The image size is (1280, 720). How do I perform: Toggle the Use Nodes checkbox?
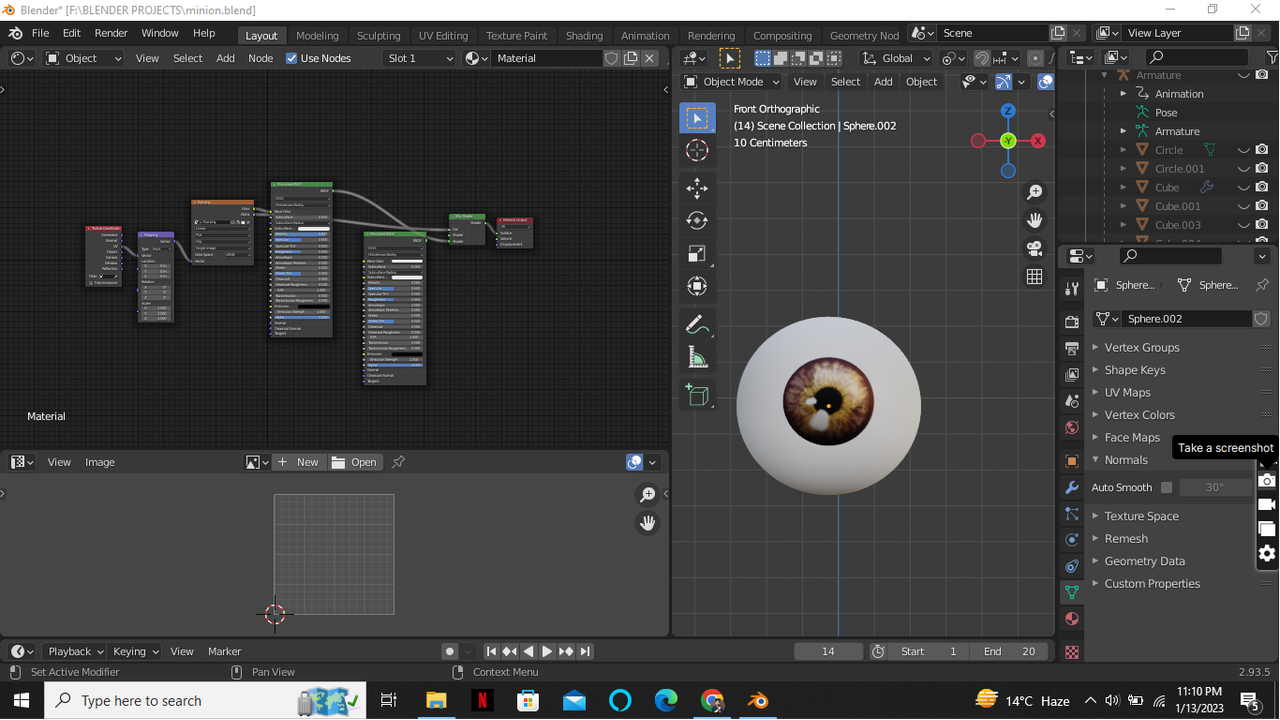pyautogui.click(x=291, y=58)
